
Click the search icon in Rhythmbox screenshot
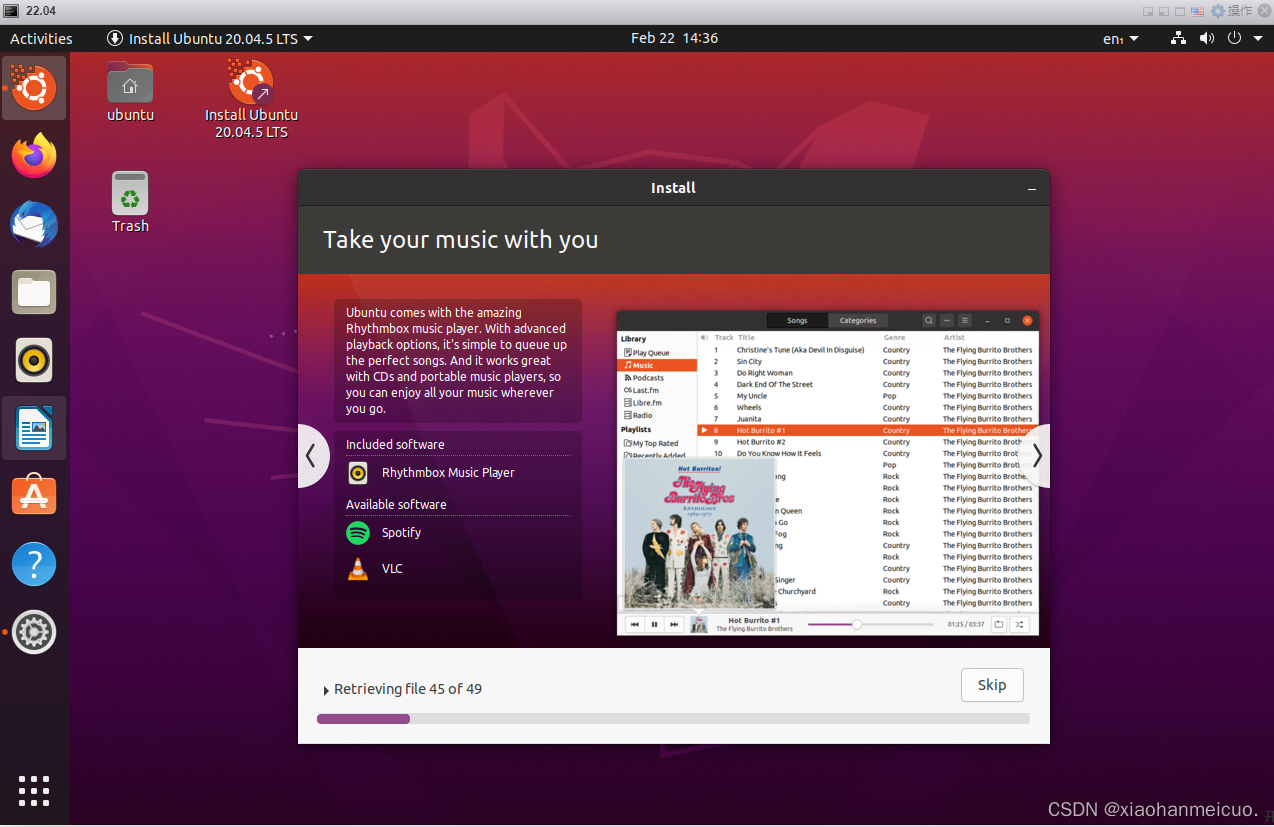pyautogui.click(x=929, y=321)
